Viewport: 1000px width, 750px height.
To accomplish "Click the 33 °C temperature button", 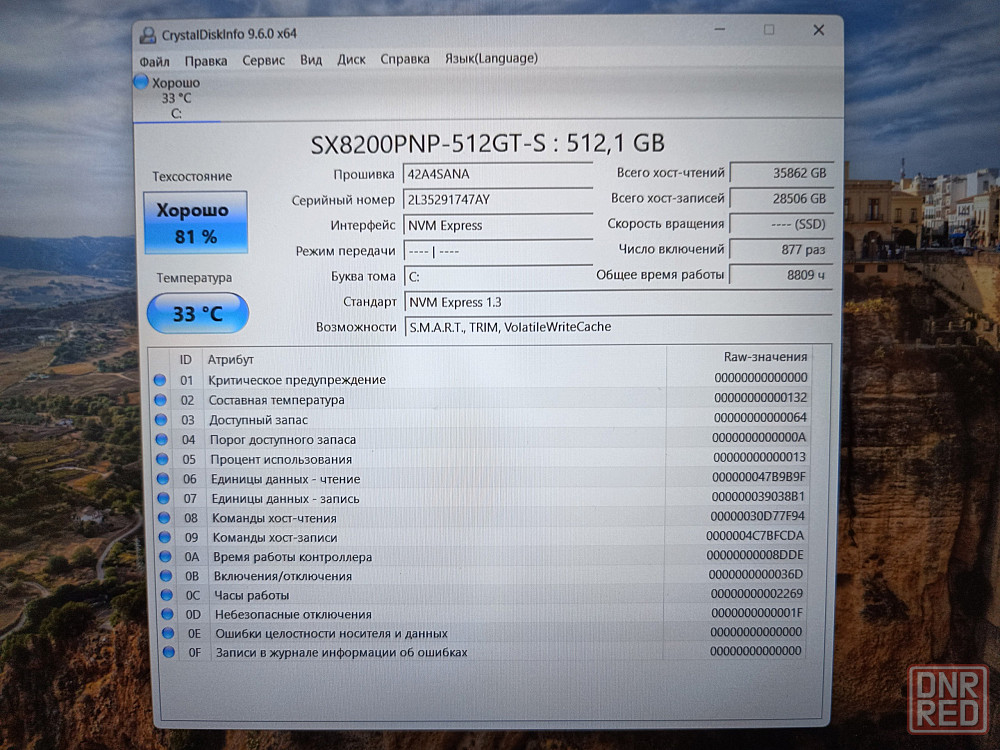I will (x=198, y=313).
